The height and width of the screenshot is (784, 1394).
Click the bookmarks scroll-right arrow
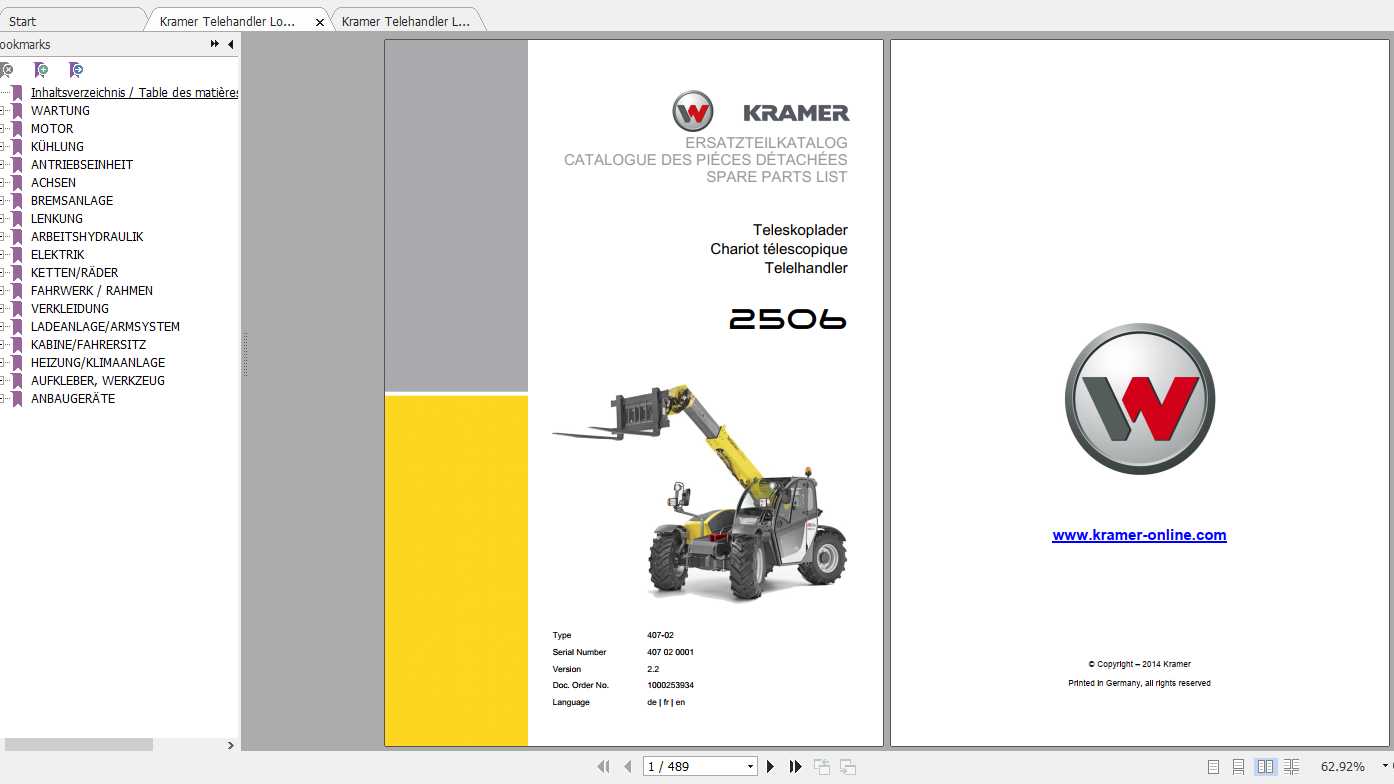231,745
